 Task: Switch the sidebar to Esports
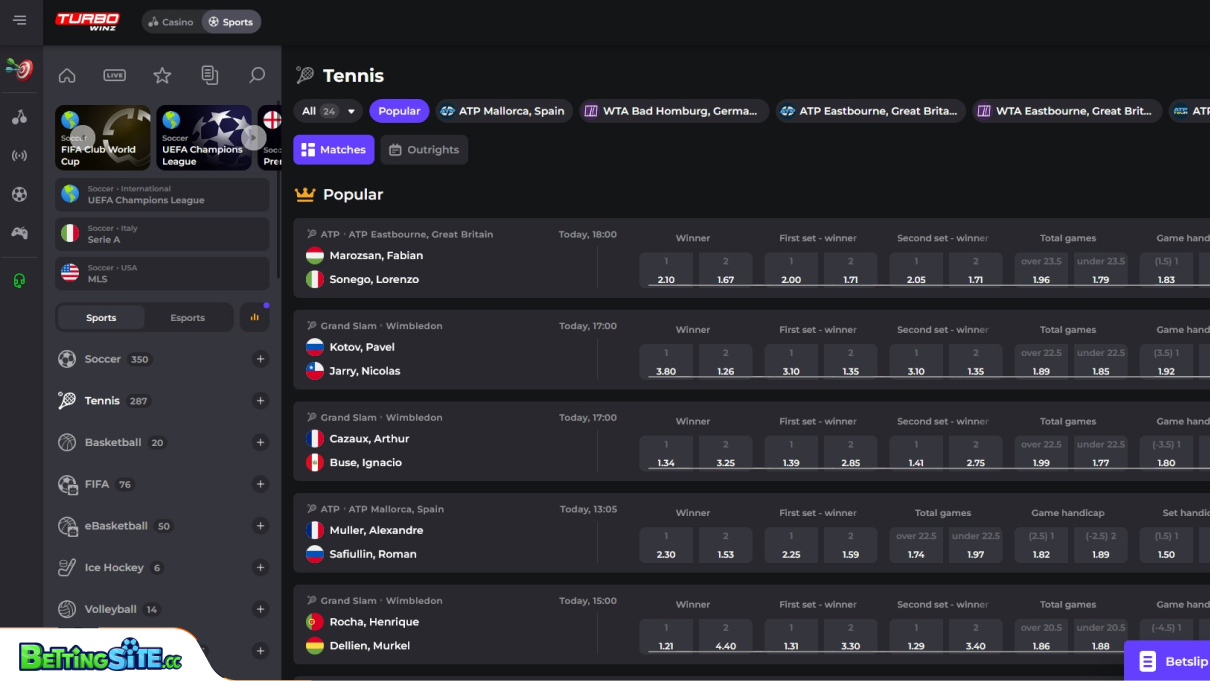click(x=187, y=317)
